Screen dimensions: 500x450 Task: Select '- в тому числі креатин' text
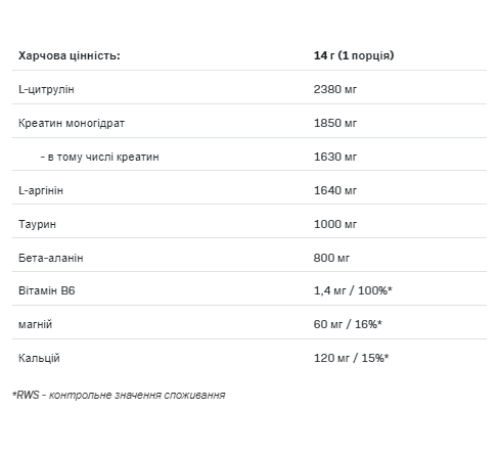pyautogui.click(x=100, y=157)
